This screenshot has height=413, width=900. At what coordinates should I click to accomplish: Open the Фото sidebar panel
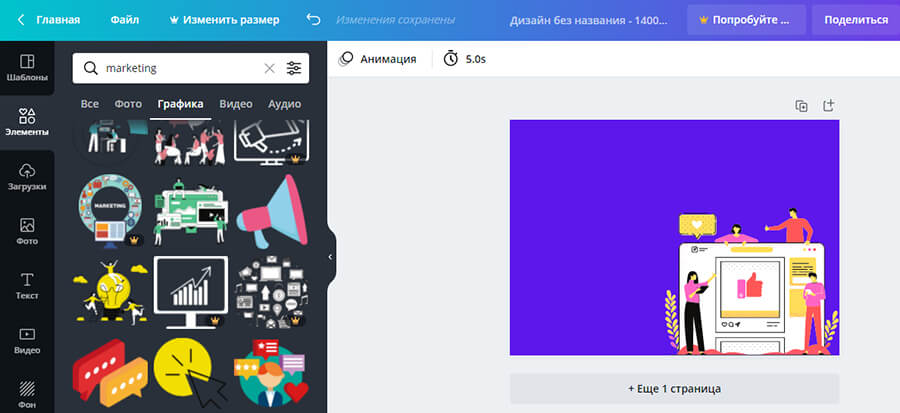pyautogui.click(x=27, y=231)
